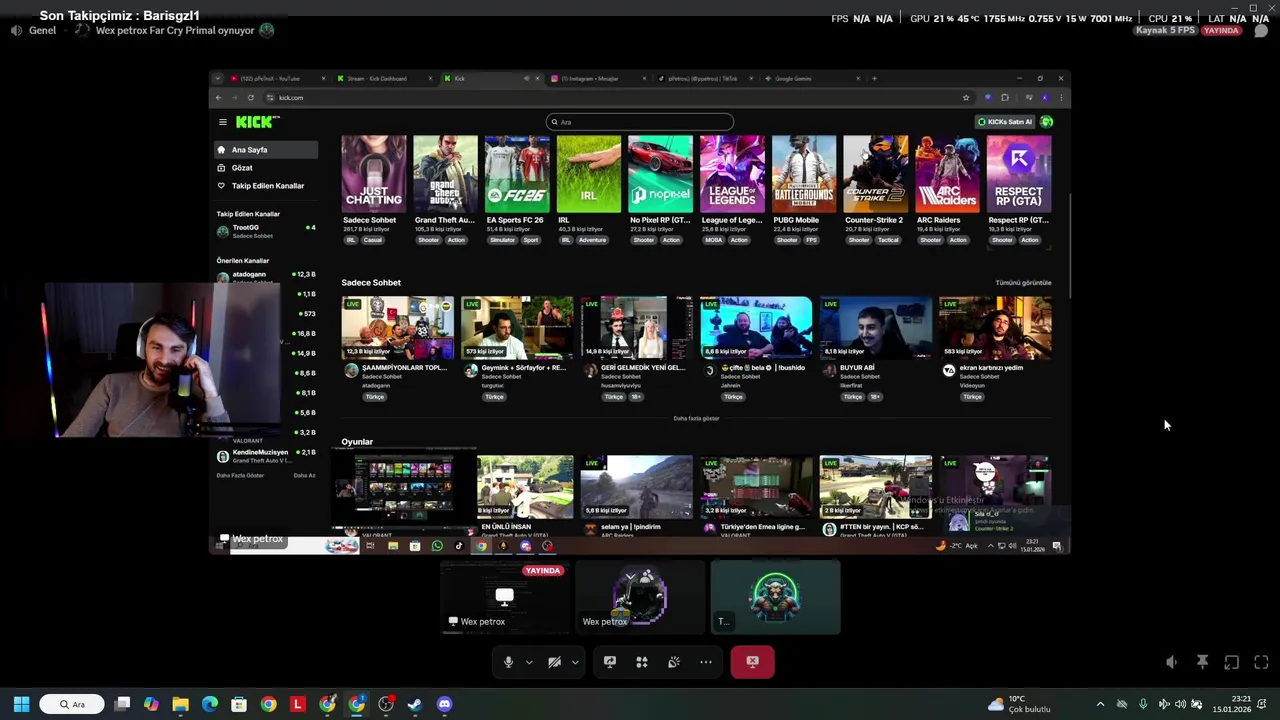Show hidden tray icons chevron

click(x=1100, y=704)
